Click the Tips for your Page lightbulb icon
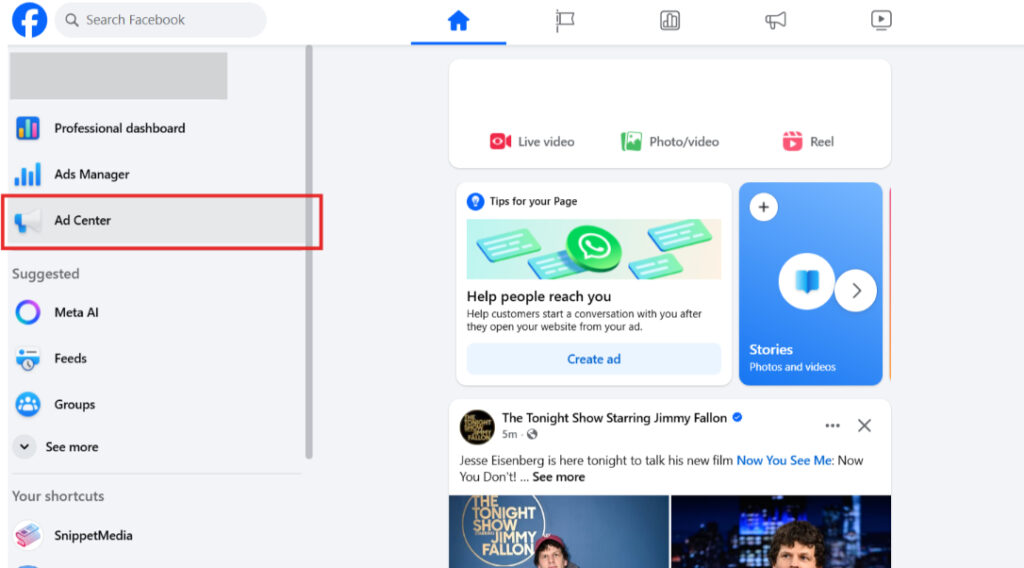The width and height of the screenshot is (1024, 568). (x=475, y=201)
